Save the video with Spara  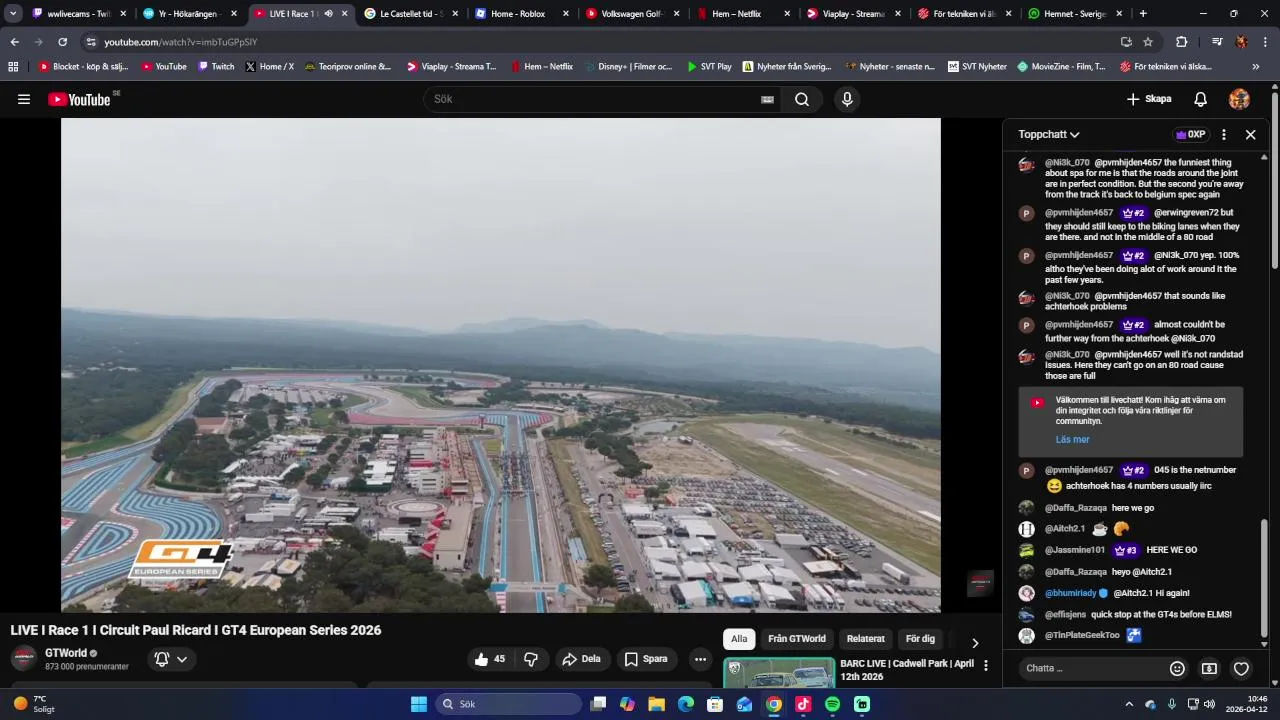pyautogui.click(x=646, y=659)
